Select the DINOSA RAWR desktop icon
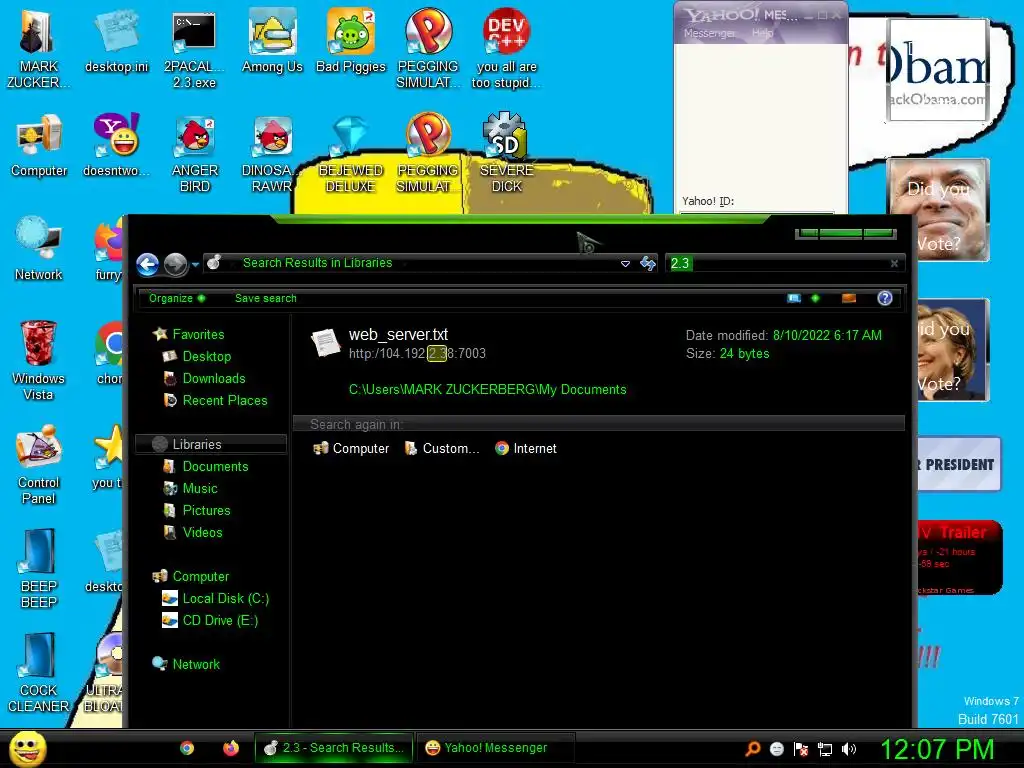Image resolution: width=1024 pixels, height=768 pixels. [x=272, y=153]
